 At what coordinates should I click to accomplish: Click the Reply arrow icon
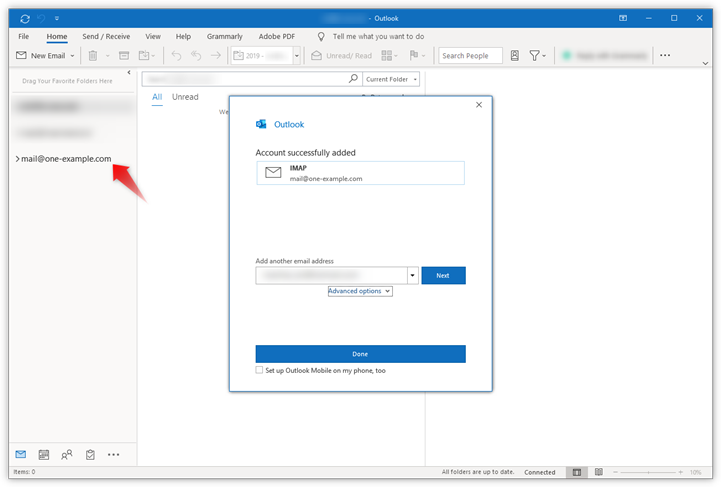(x=177, y=56)
